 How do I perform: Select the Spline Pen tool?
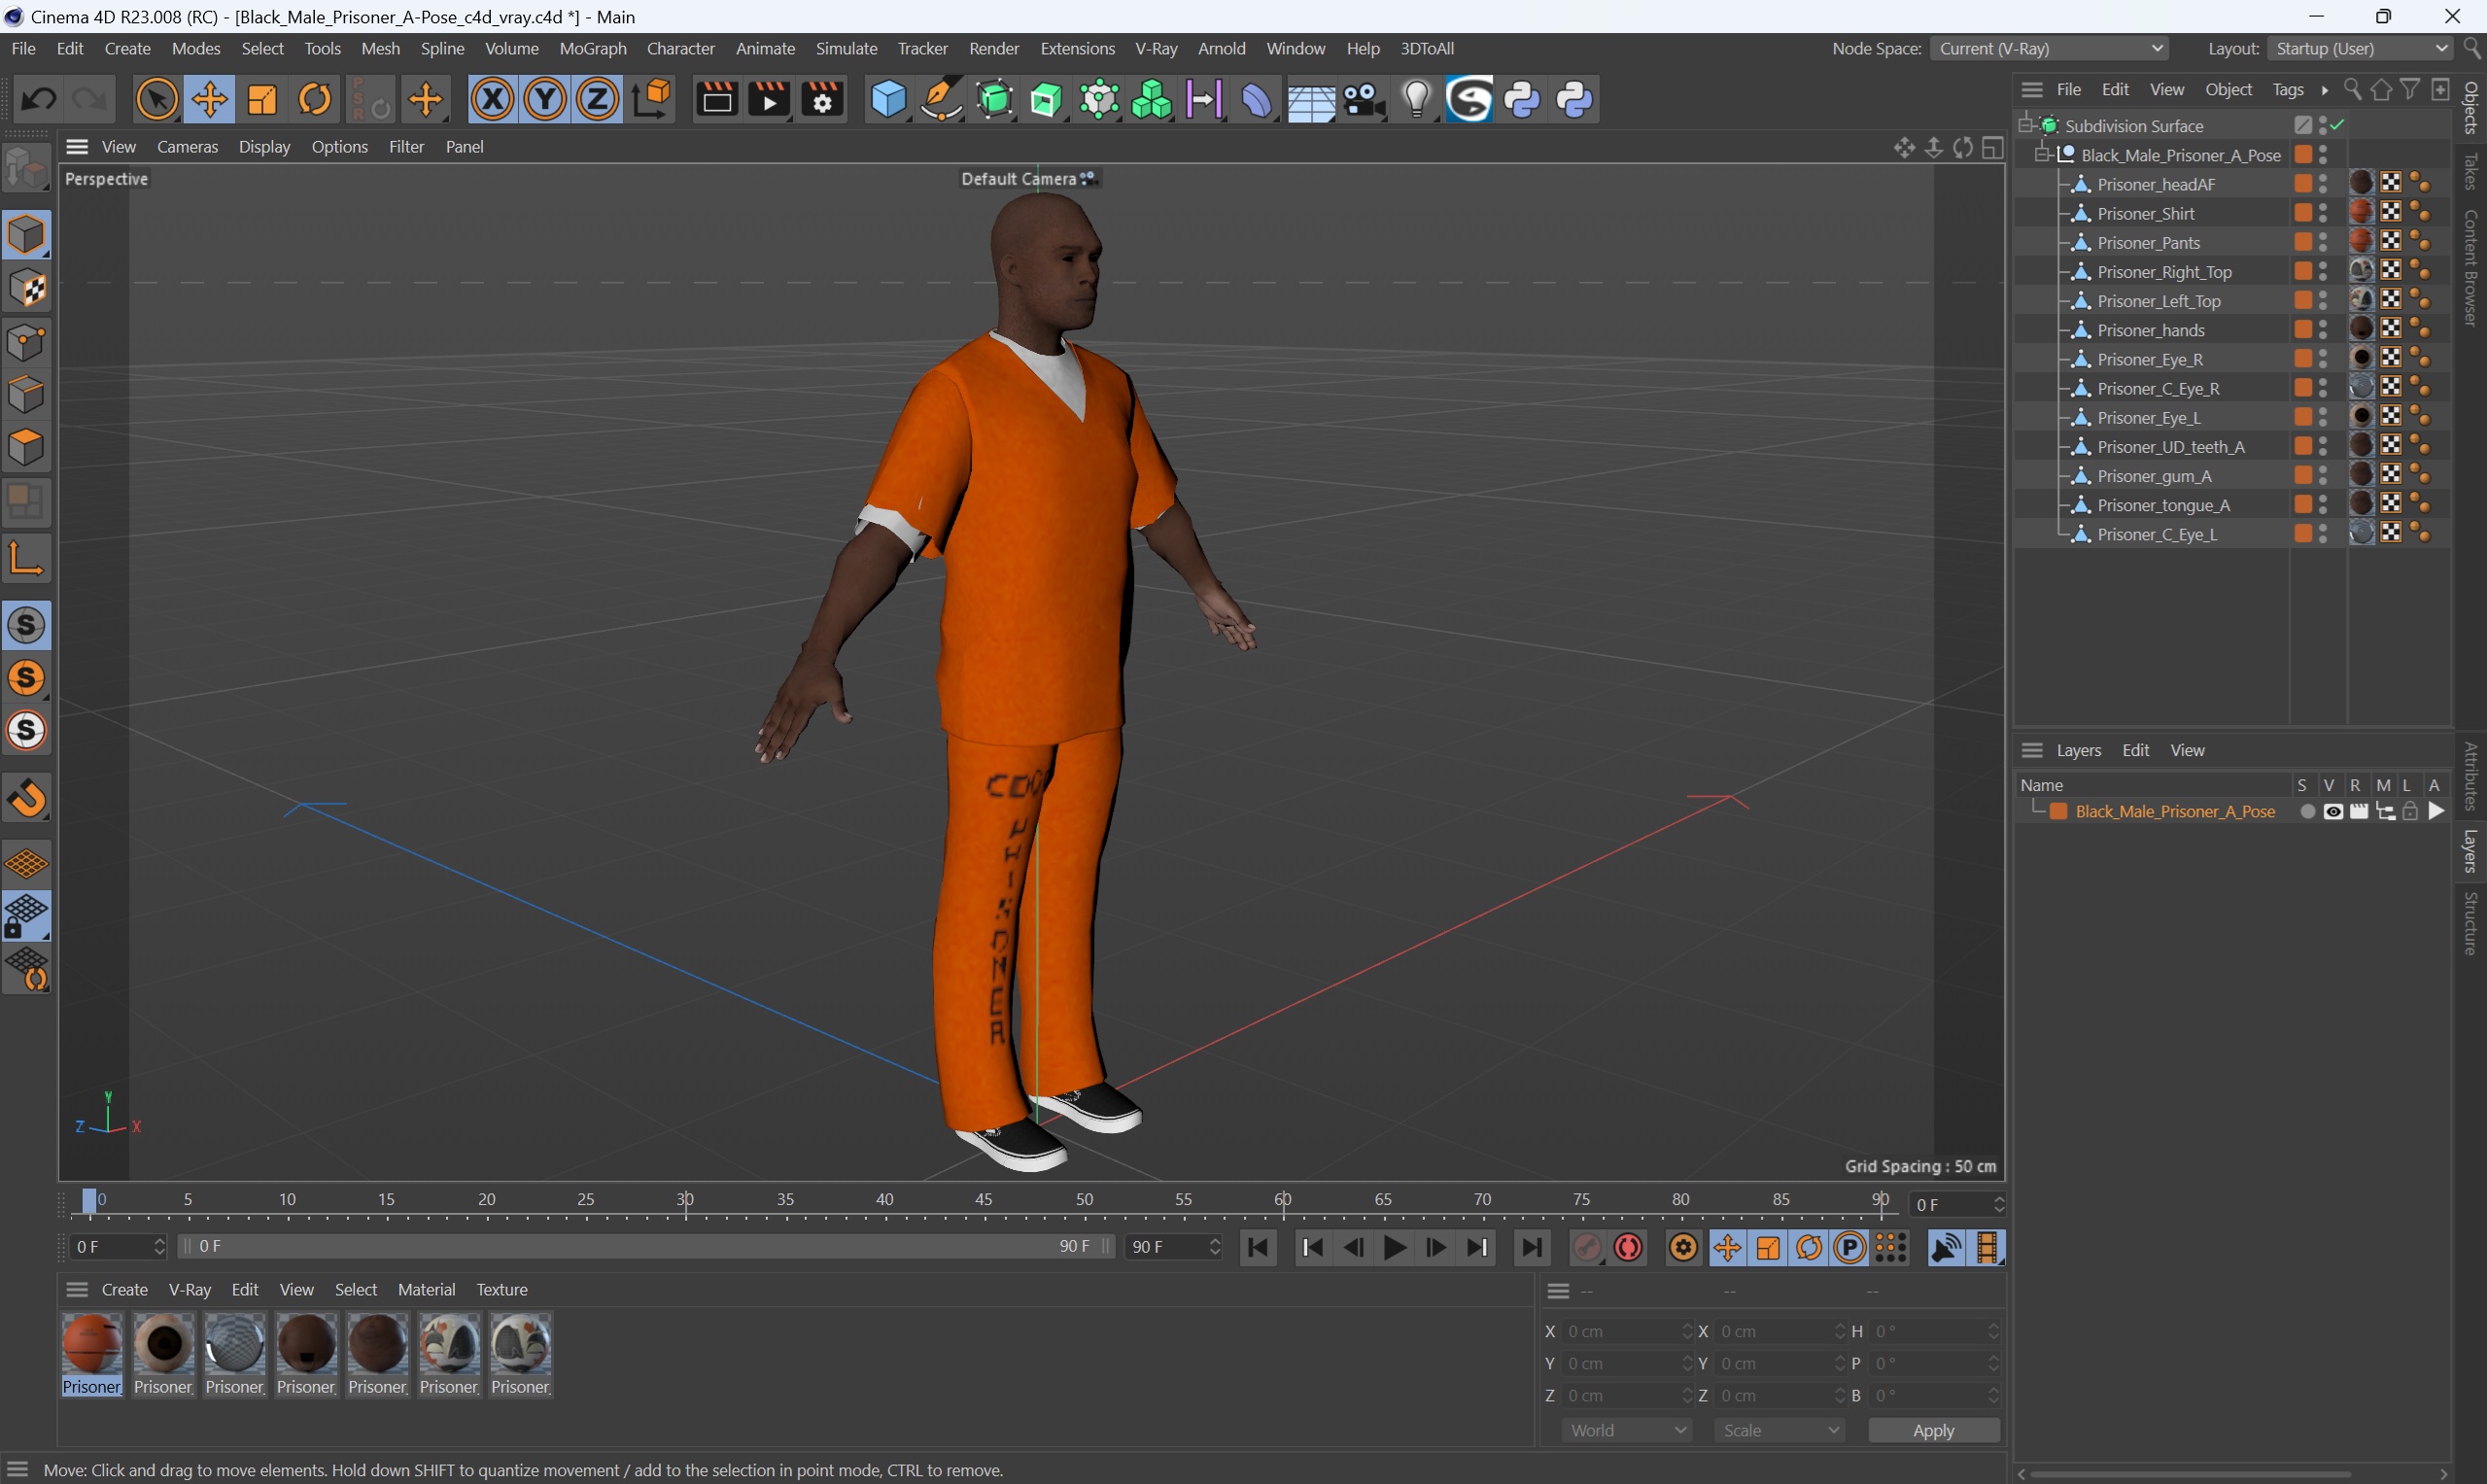click(940, 99)
